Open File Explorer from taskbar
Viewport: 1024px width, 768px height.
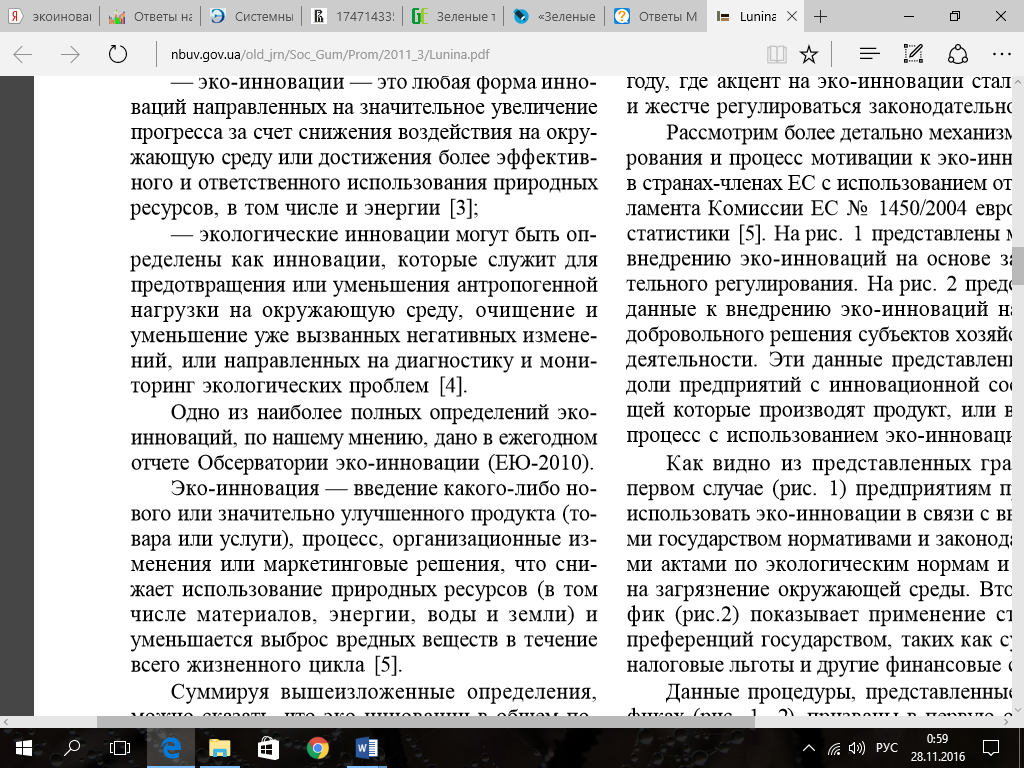tap(219, 748)
